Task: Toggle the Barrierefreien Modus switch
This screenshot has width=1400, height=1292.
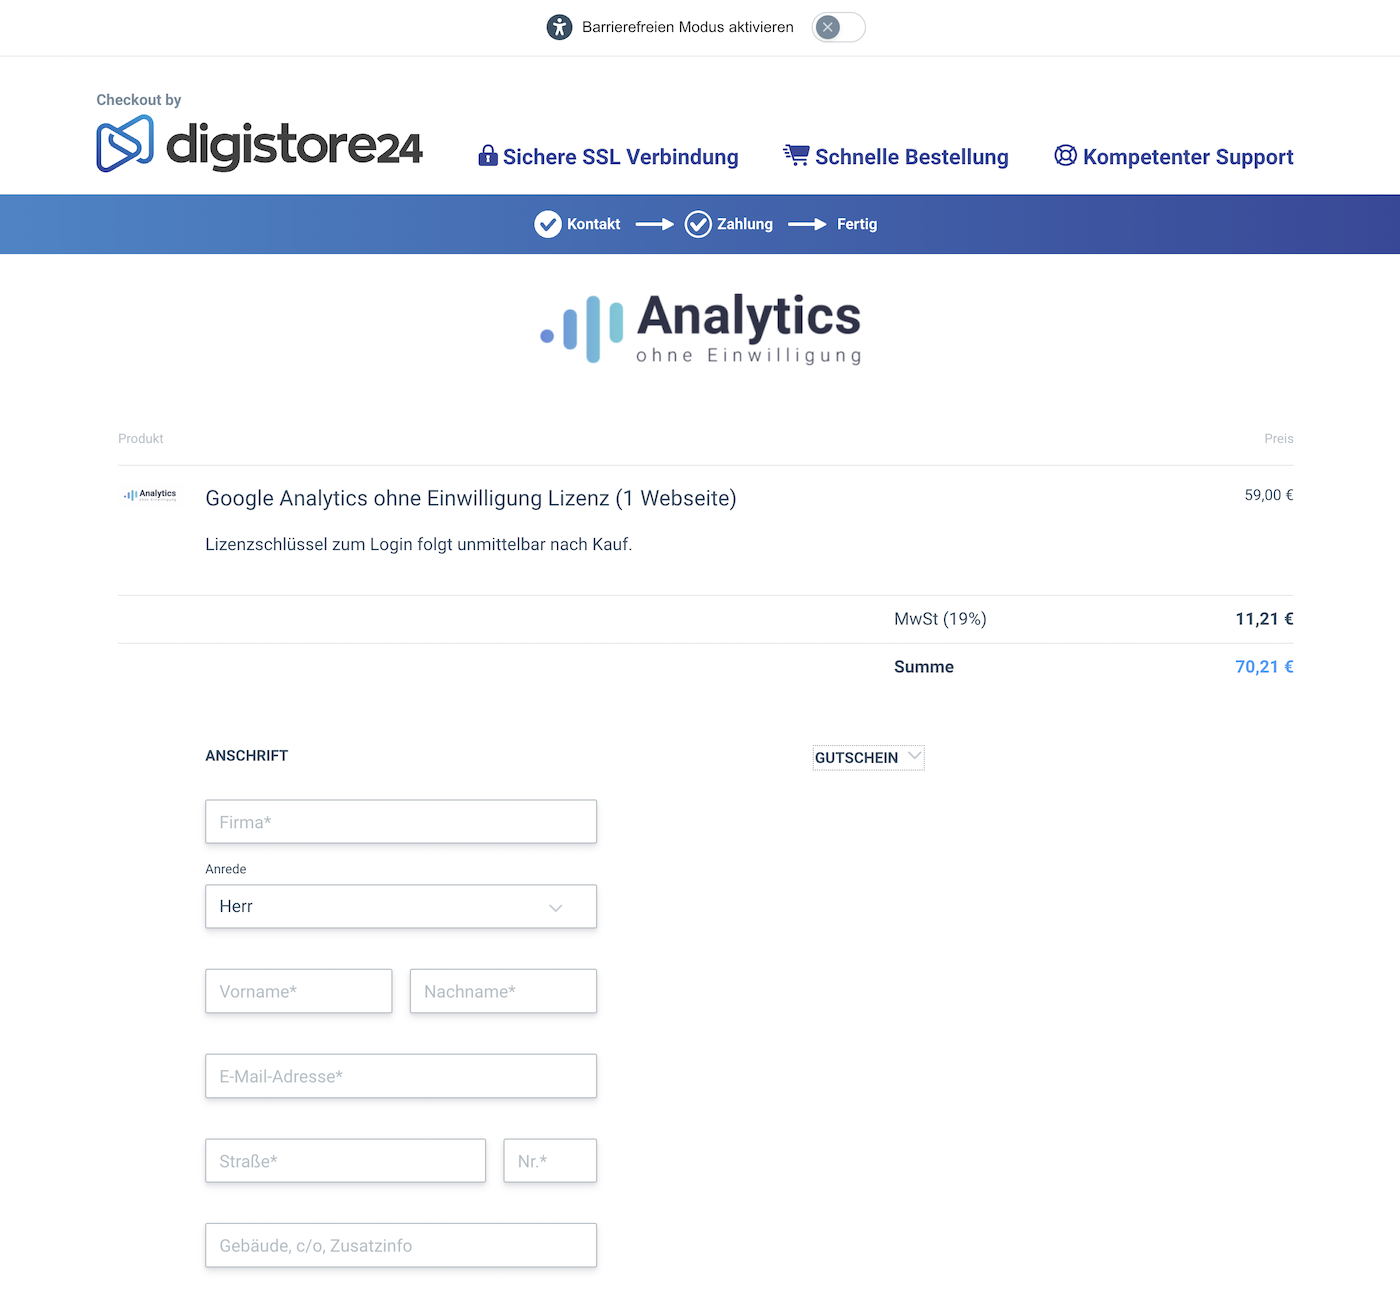Action: [x=838, y=27]
